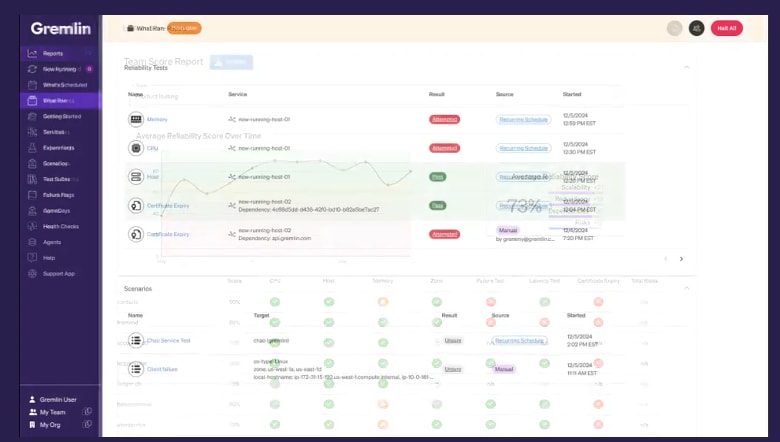Image resolution: width=780 pixels, height=442 pixels.
Task: Click the Experiments flask icon in sidebar
Action: (x=33, y=147)
